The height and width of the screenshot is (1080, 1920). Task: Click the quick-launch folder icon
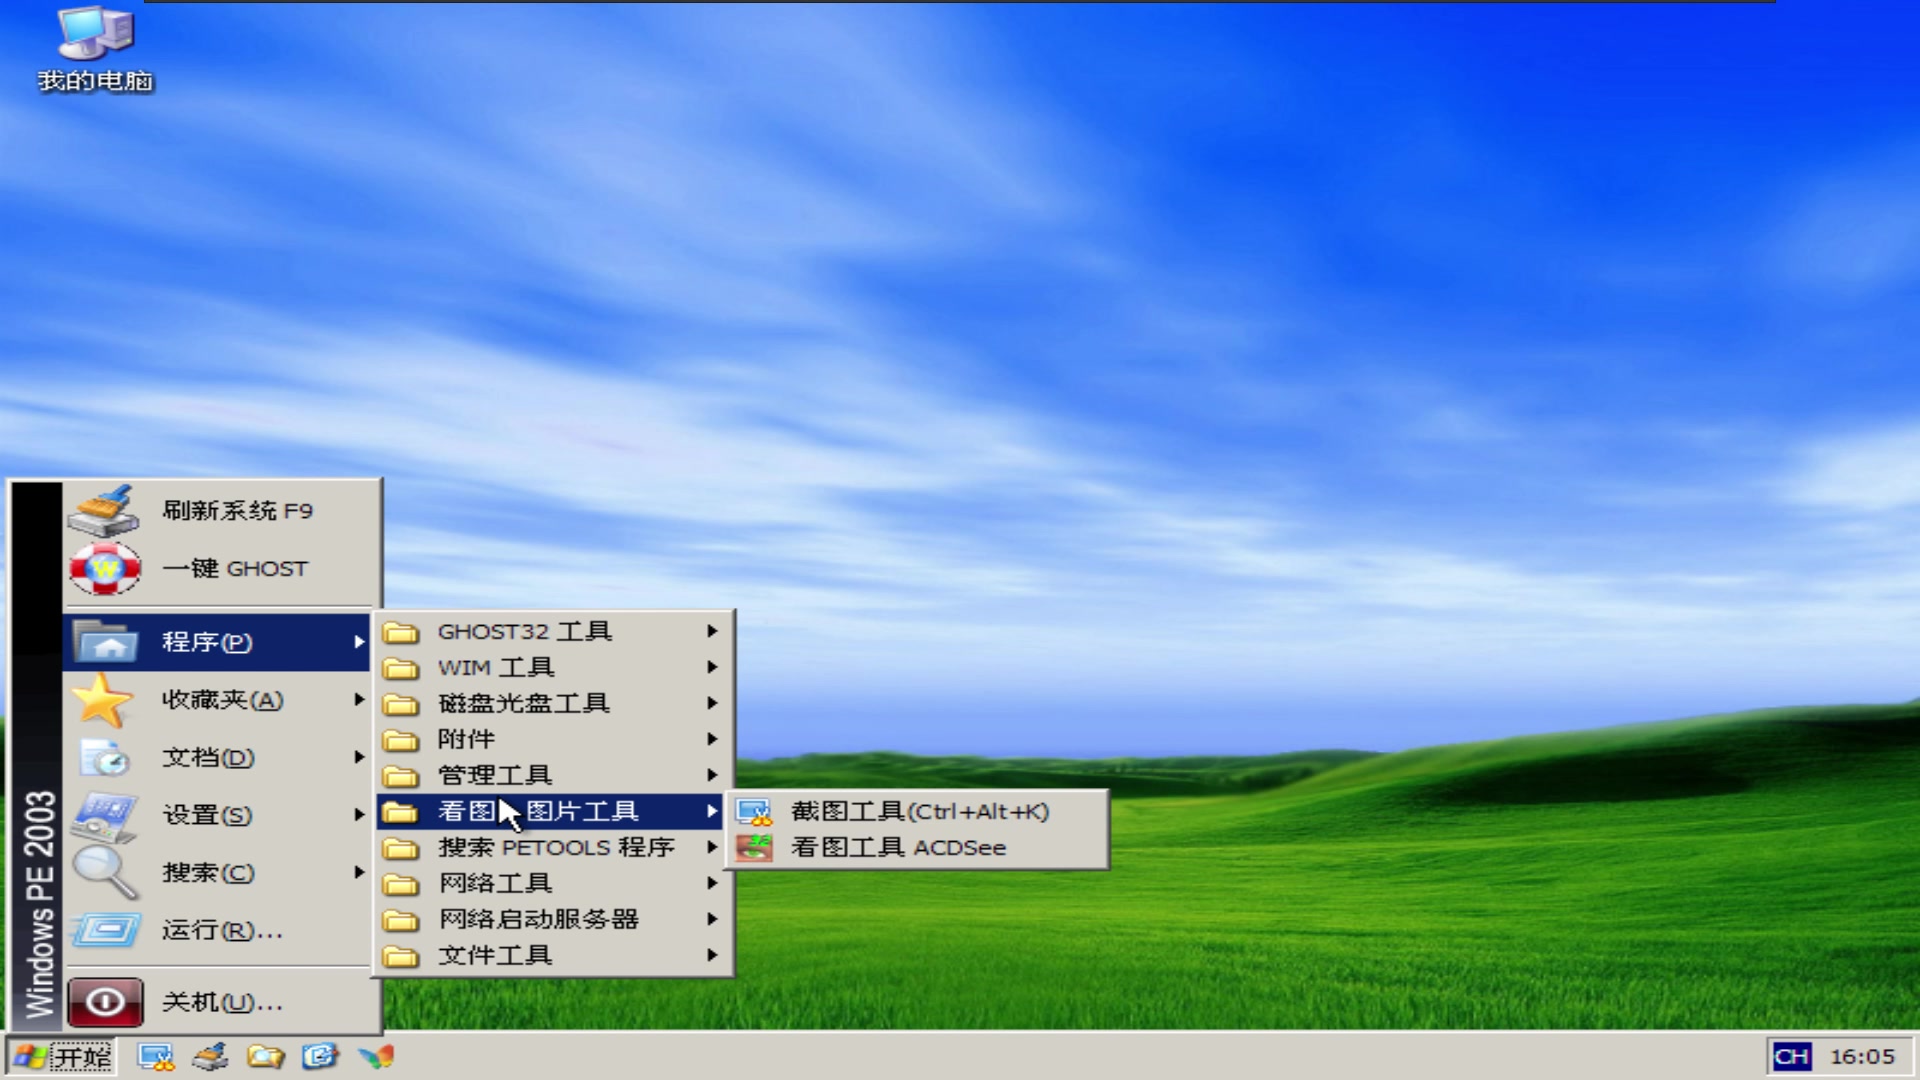(266, 1057)
